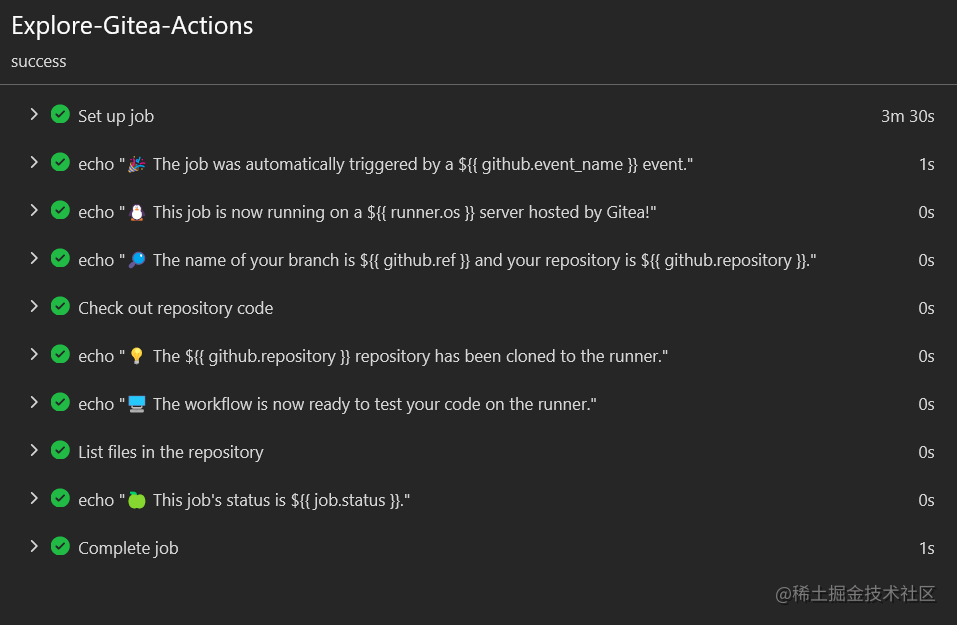Click green success icon for Set up job
The image size is (957, 625).
pos(60,114)
